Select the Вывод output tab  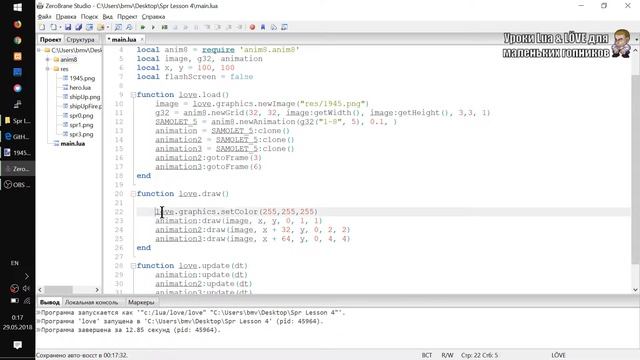pos(50,302)
